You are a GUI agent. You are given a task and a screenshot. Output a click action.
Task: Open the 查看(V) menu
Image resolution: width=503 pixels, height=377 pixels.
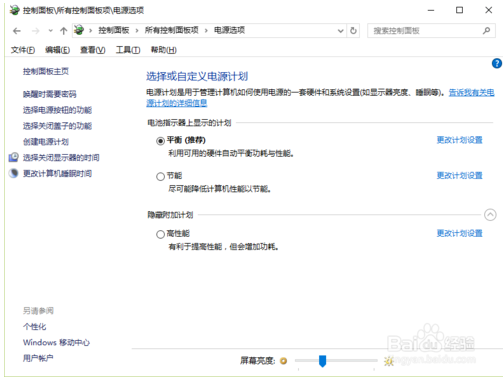point(93,50)
